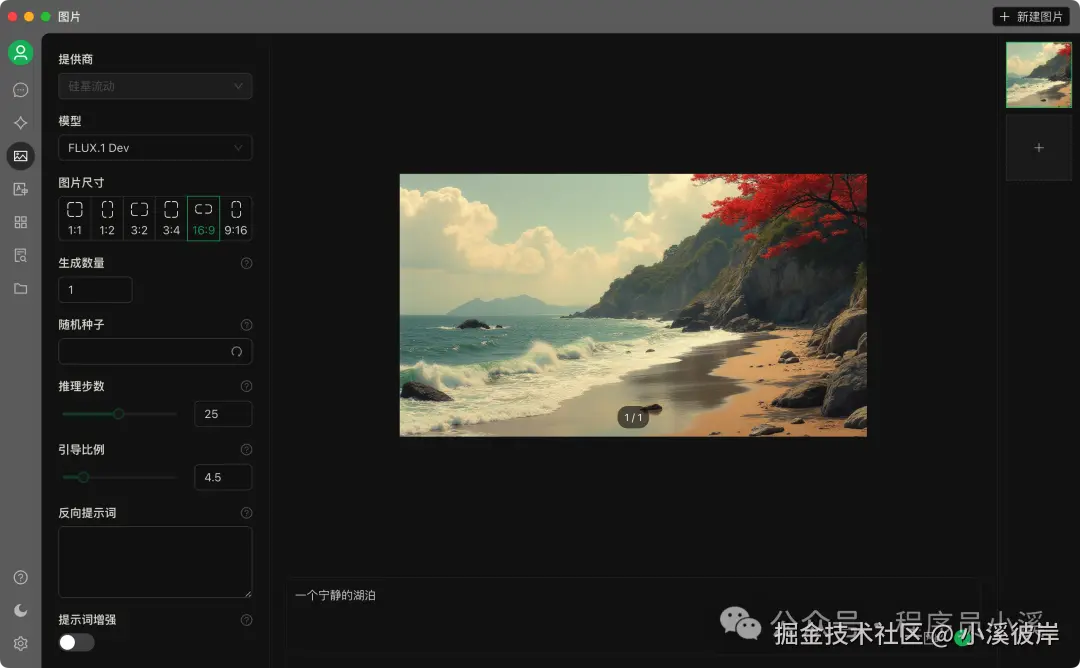Screen dimensions: 1080x668
Task: Click the 引导比例 slider handle
Action: [x=82, y=477]
